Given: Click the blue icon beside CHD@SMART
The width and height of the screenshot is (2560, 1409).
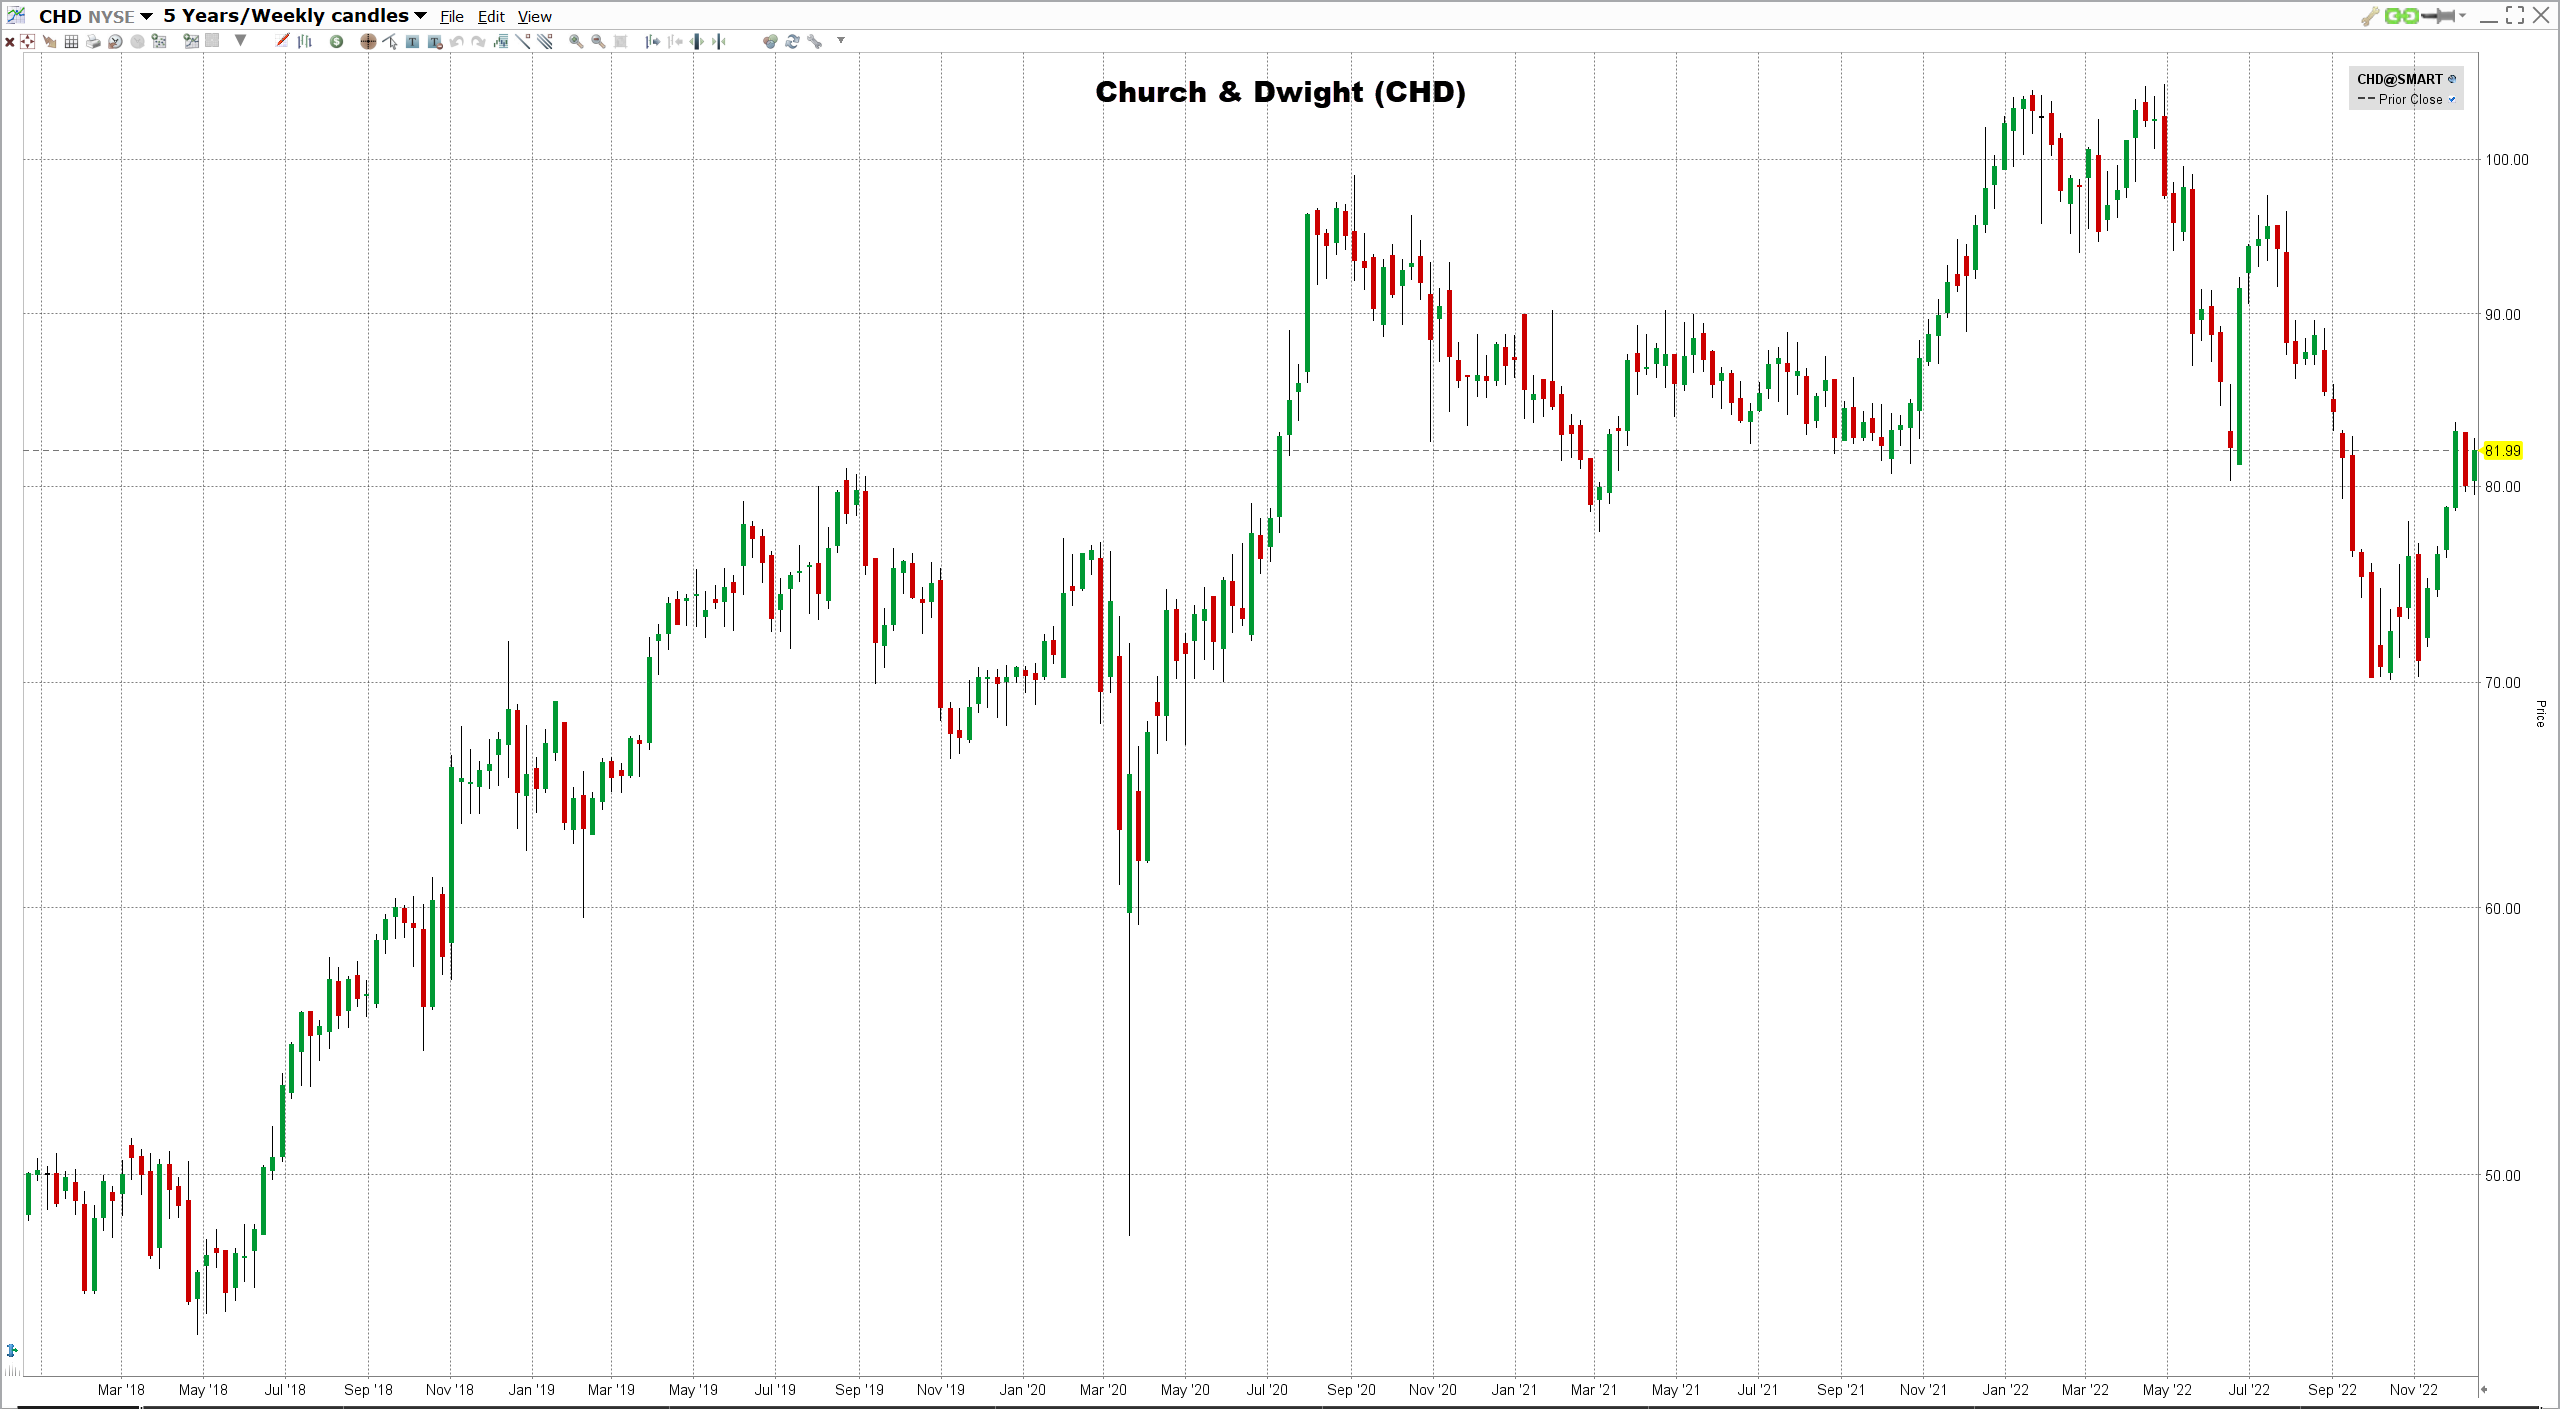Looking at the screenshot, I should click(x=2451, y=79).
